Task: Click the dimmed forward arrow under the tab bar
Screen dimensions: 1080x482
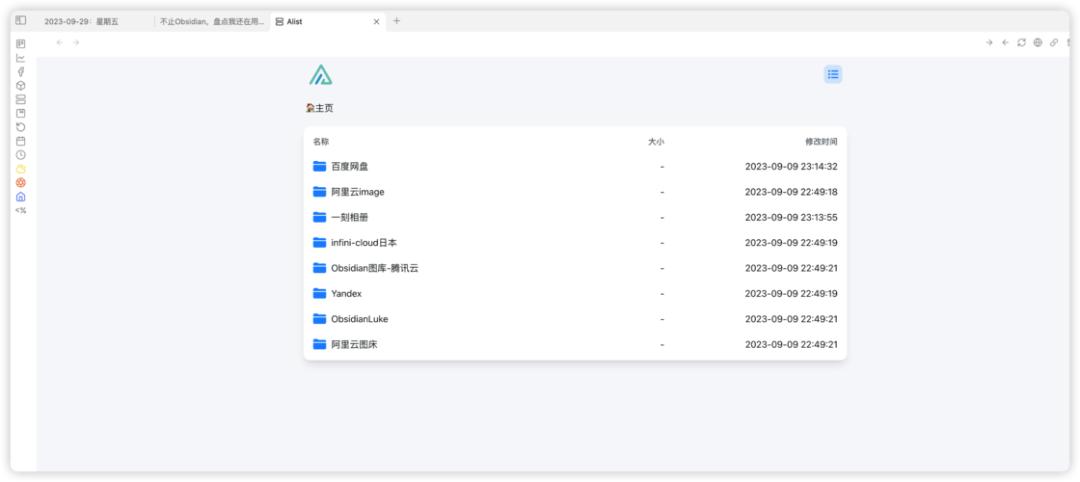Action: click(76, 43)
